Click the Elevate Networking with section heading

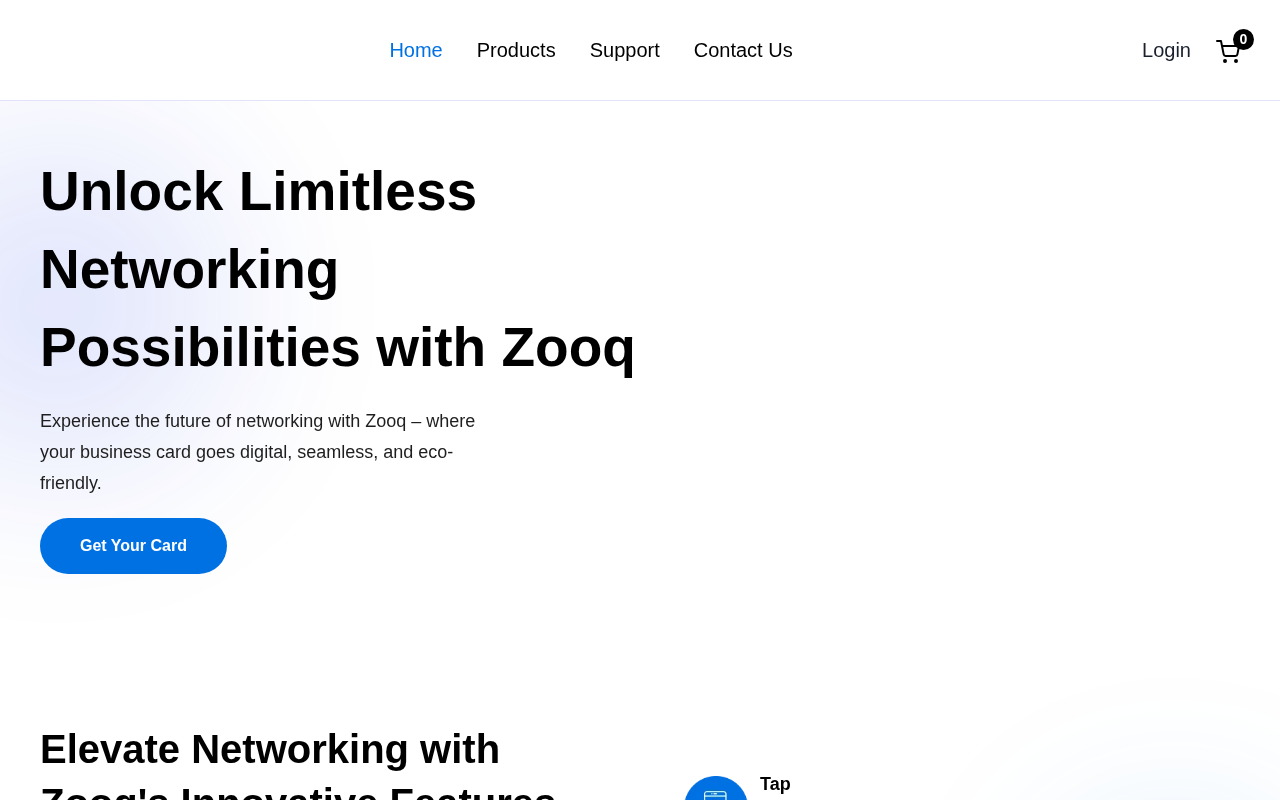point(270,749)
